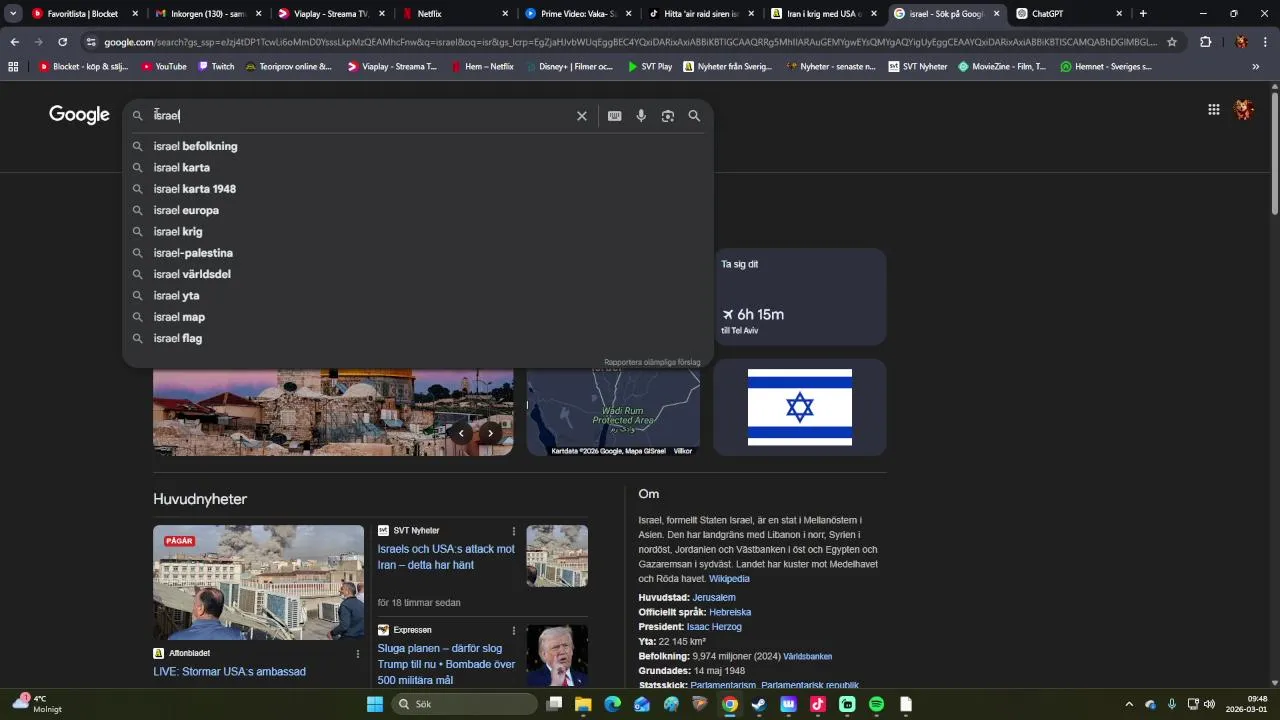The image size is (1280, 720).
Task: Open options for Aftonbladet article
Action: click(358, 653)
